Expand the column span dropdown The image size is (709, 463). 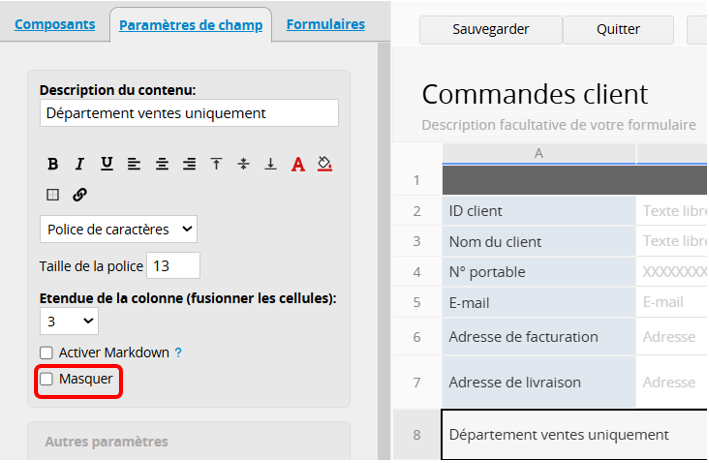coord(69,321)
